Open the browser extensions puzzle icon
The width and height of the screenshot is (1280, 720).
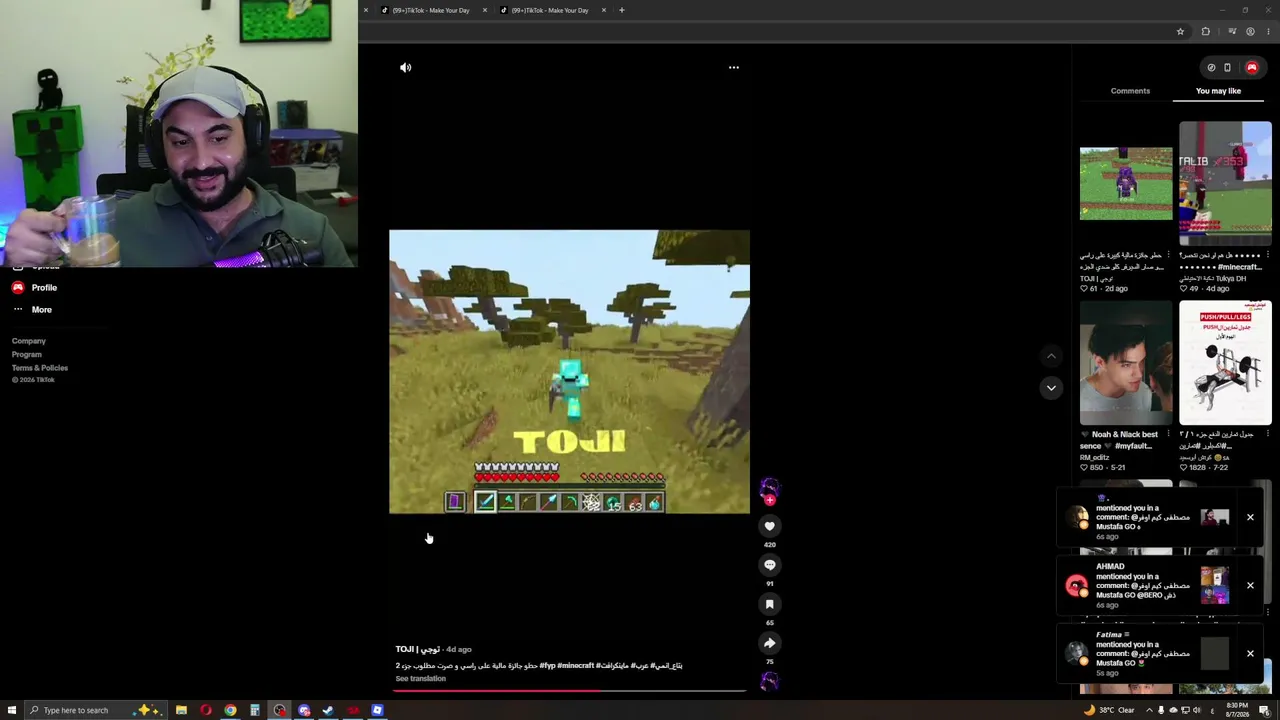tap(1205, 32)
